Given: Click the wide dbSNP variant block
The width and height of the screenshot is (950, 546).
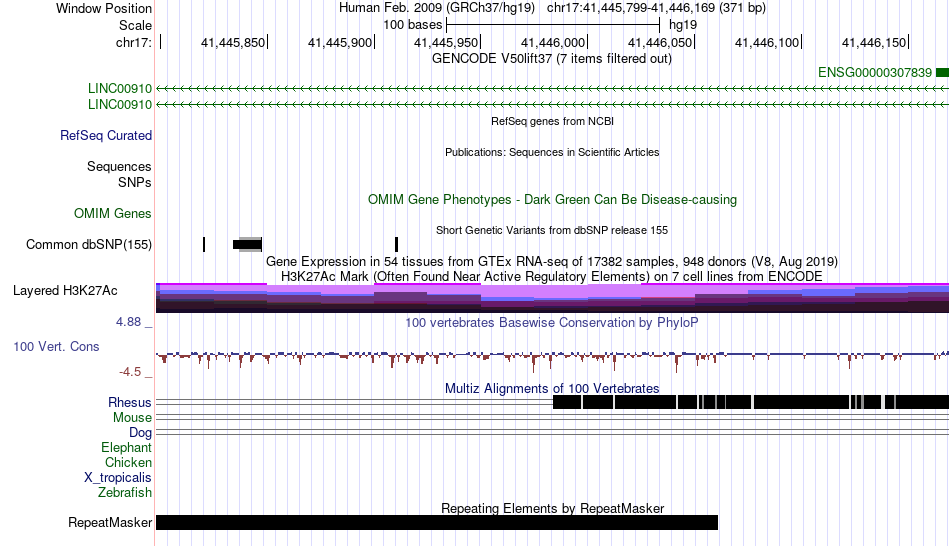Looking at the screenshot, I should pyautogui.click(x=247, y=245).
